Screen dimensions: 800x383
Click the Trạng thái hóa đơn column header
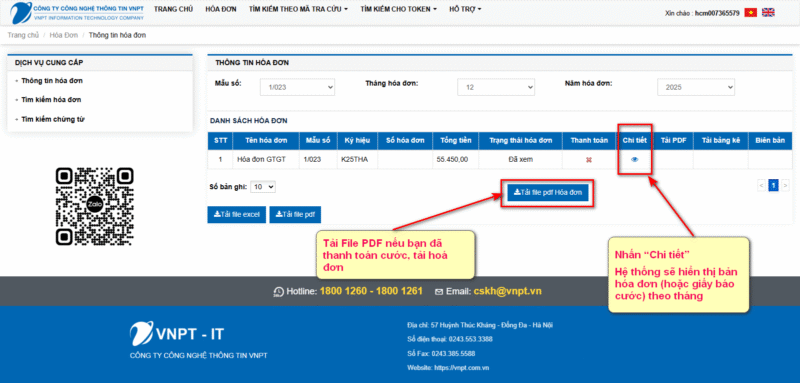520,141
